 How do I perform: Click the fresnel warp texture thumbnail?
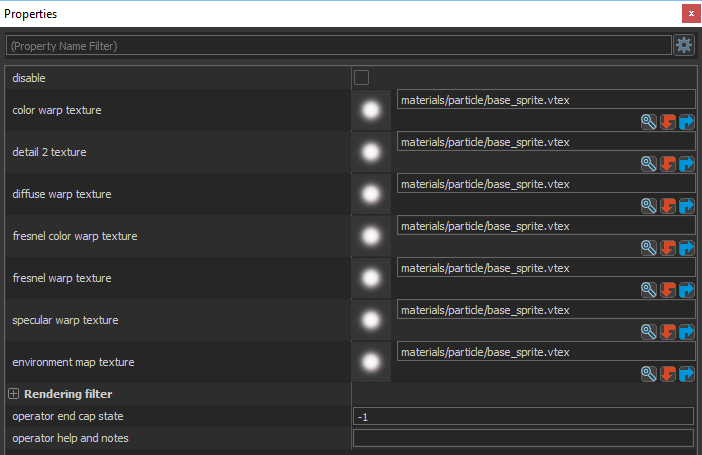371,278
